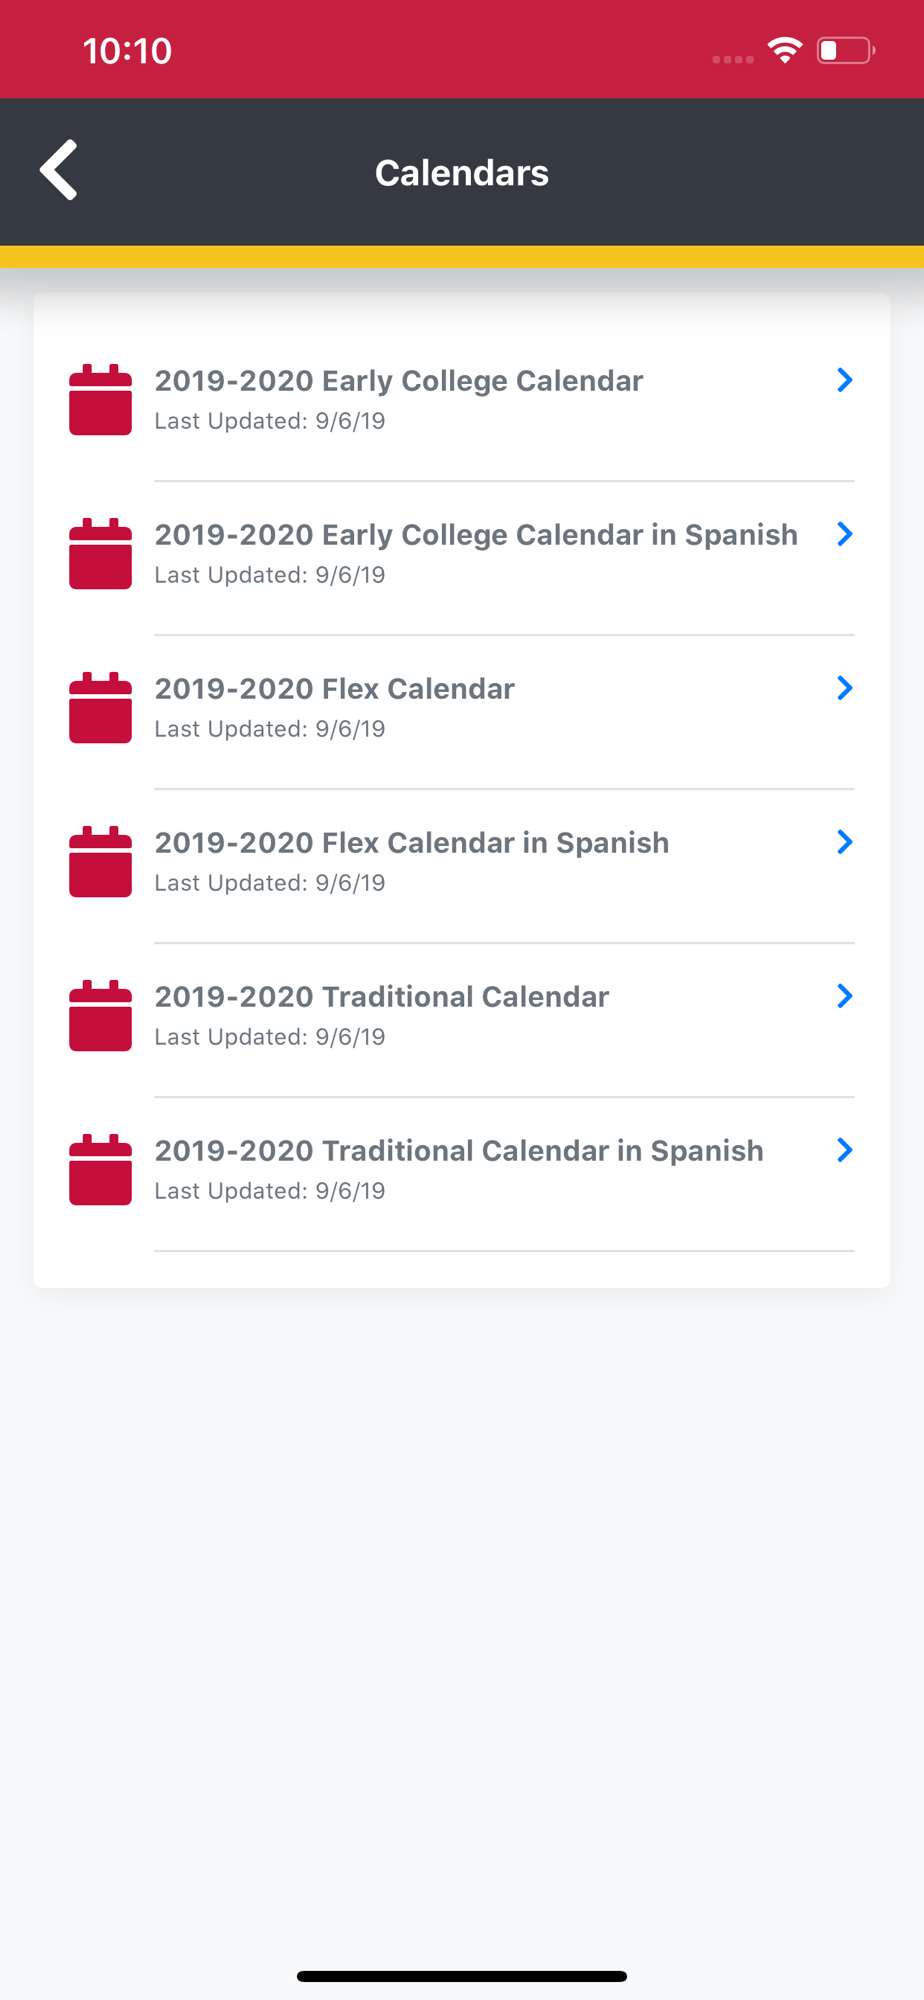This screenshot has height=2000, width=924.
Task: Tap the Calendars page title
Action: 462,173
